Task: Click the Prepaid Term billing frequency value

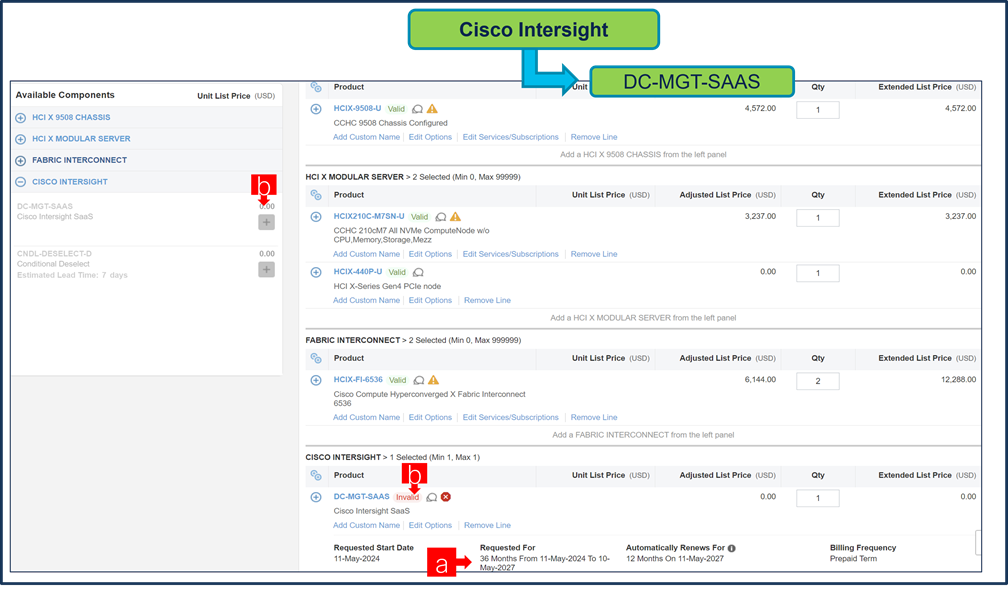Action: point(853,559)
